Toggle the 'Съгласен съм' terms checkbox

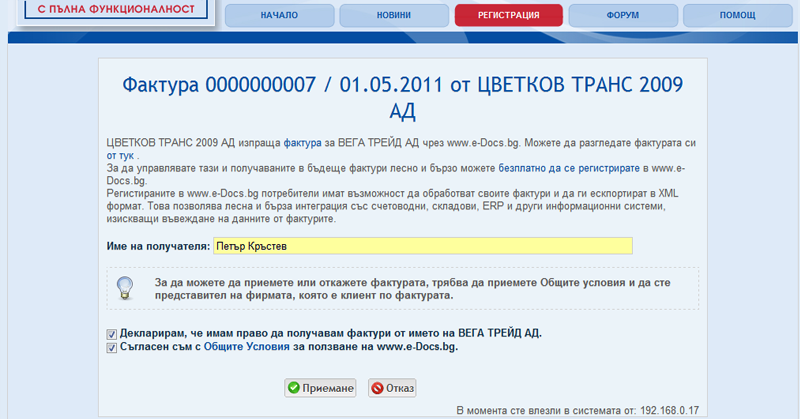pos(111,348)
